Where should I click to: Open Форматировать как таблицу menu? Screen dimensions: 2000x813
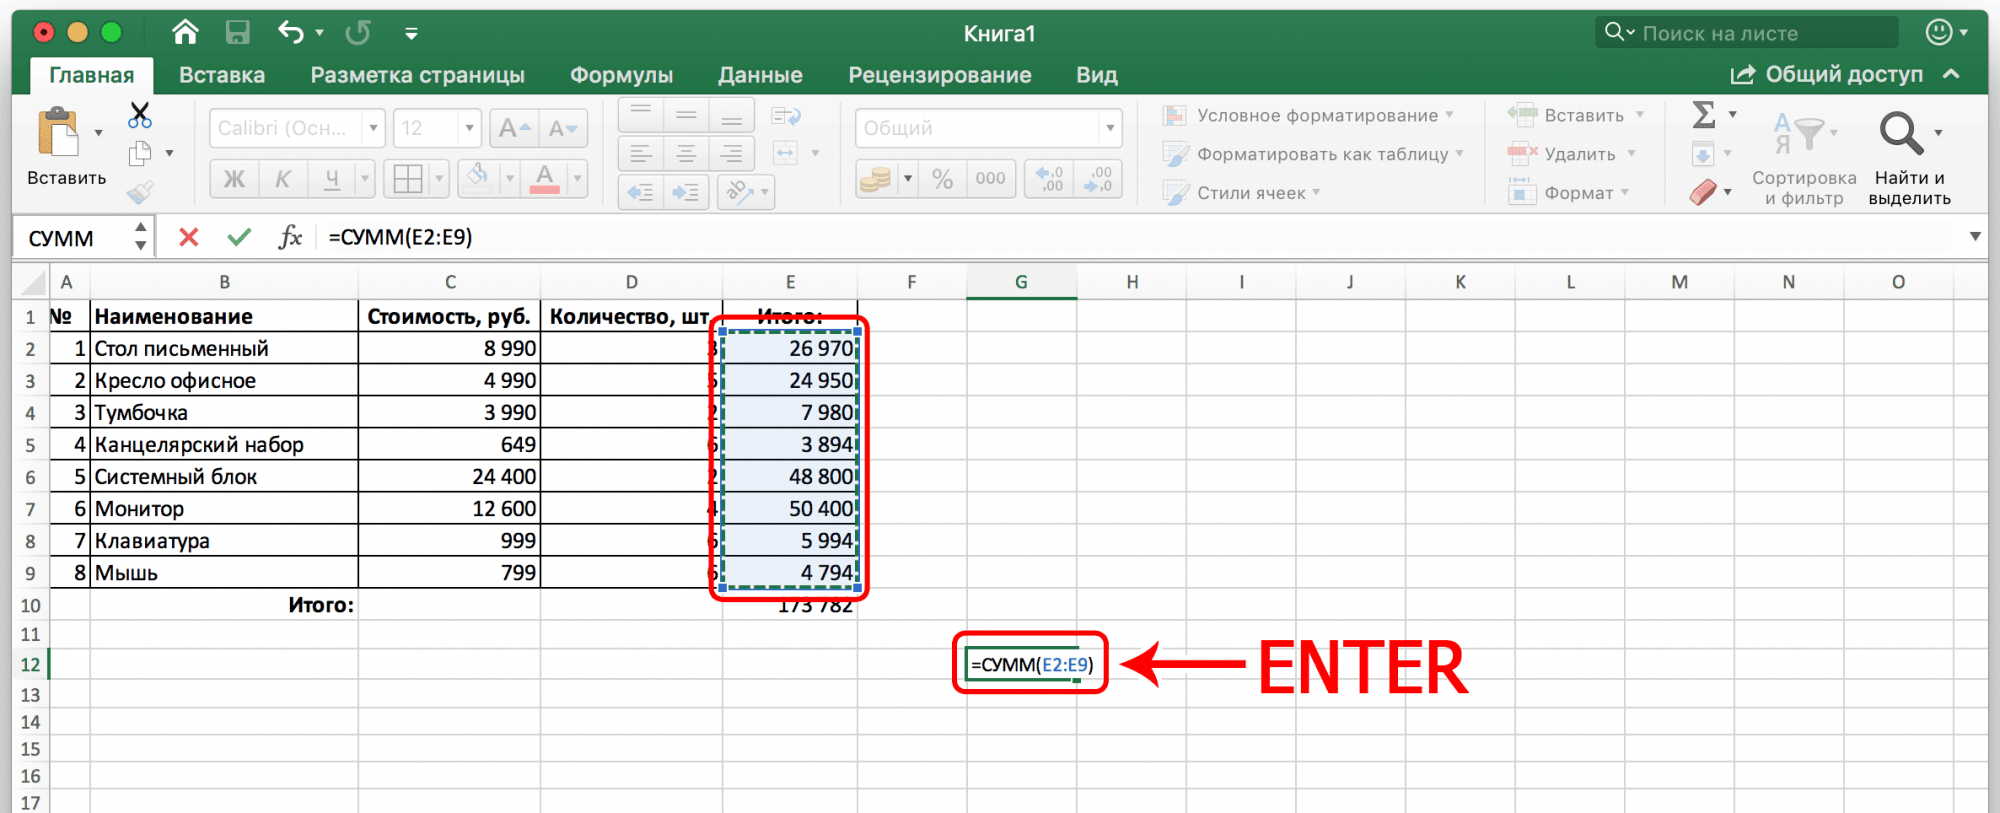pos(1313,154)
